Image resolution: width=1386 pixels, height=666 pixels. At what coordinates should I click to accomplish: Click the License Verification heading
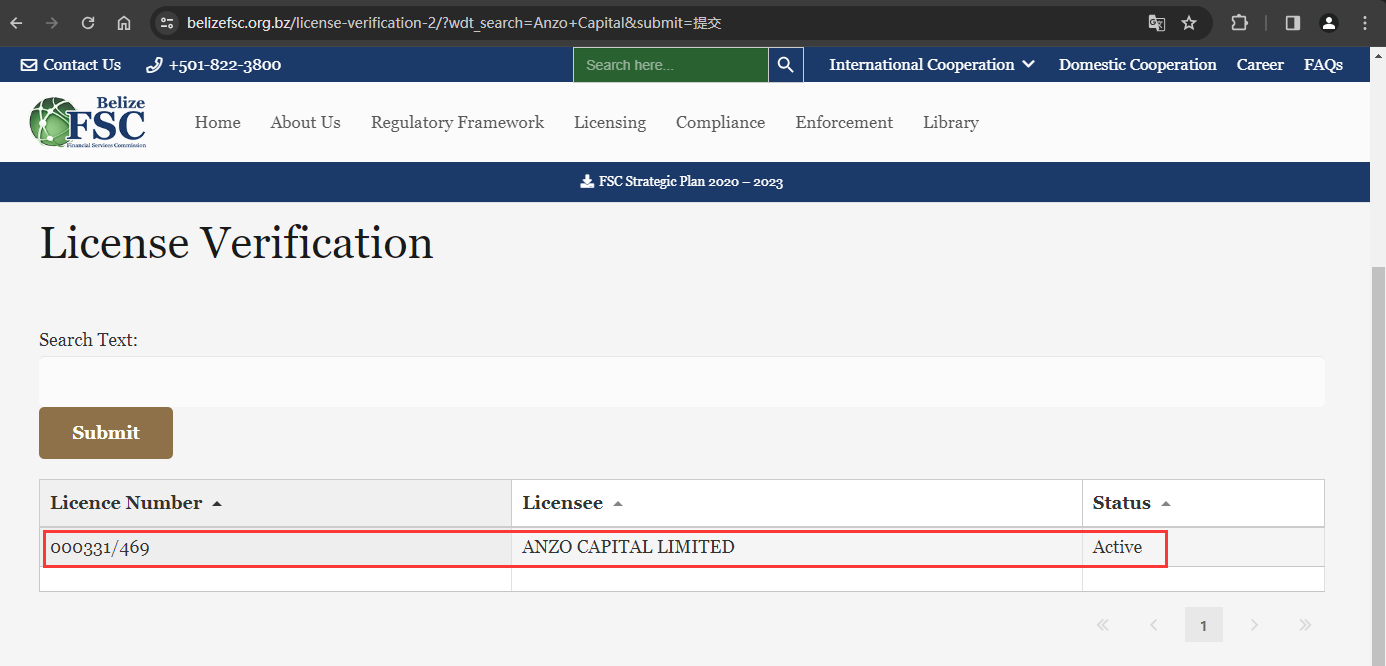tap(236, 243)
